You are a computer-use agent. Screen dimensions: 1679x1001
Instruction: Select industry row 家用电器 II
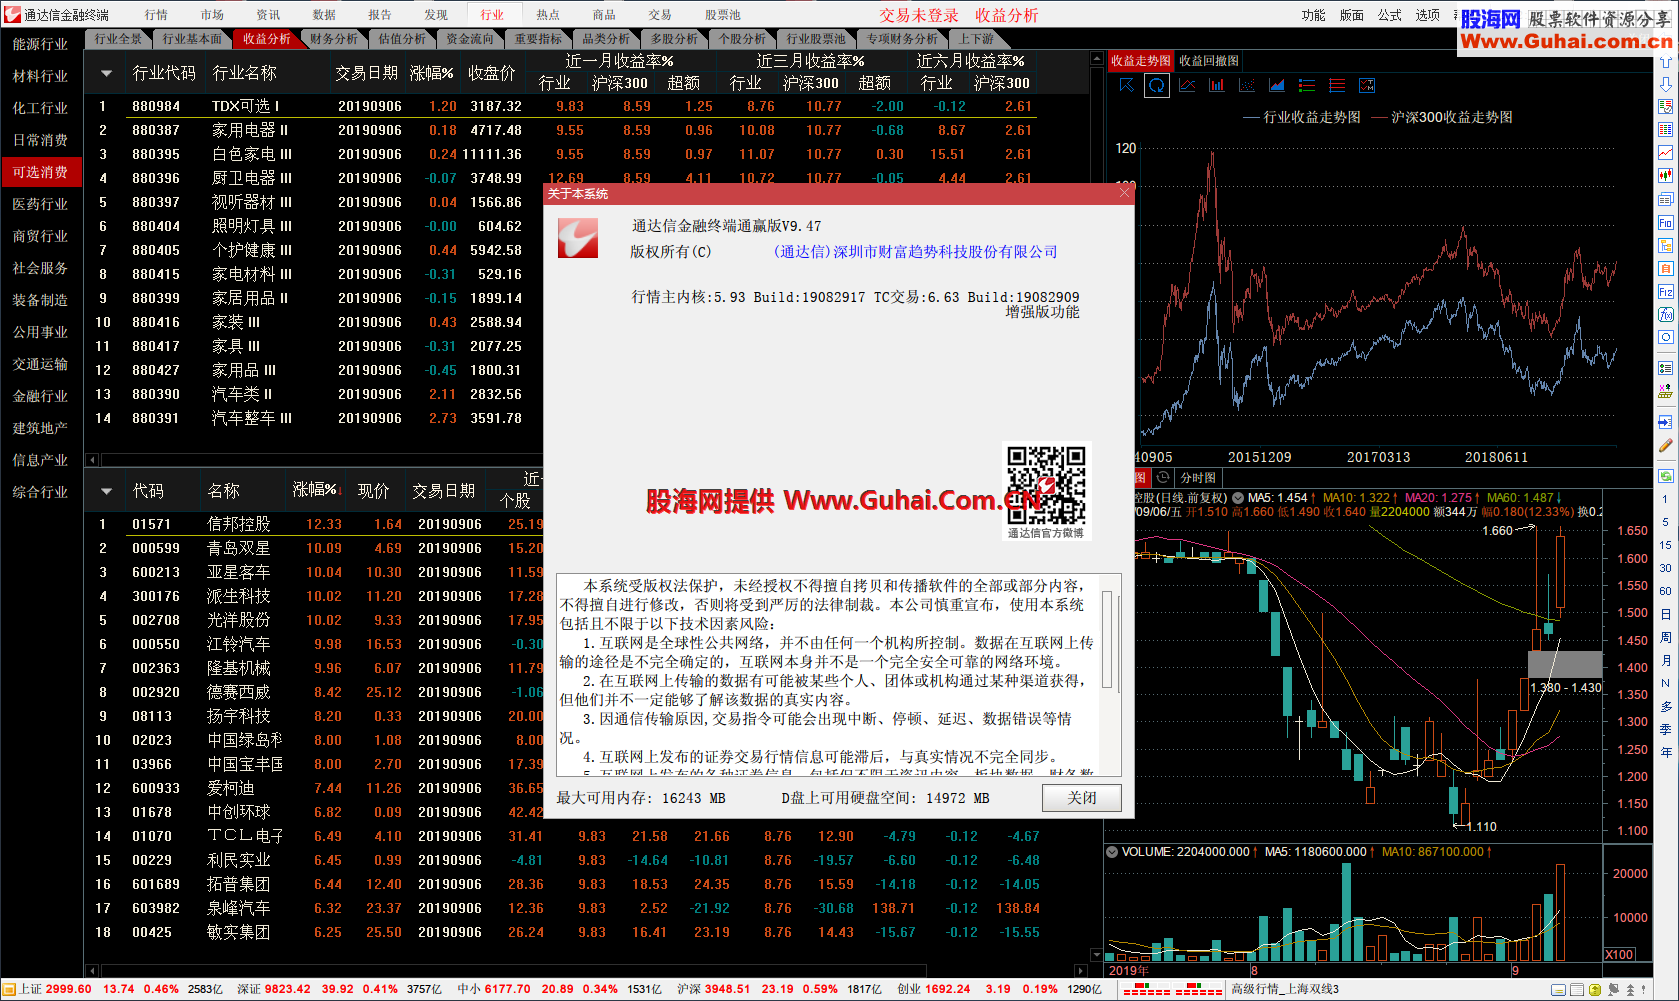pyautogui.click(x=565, y=130)
